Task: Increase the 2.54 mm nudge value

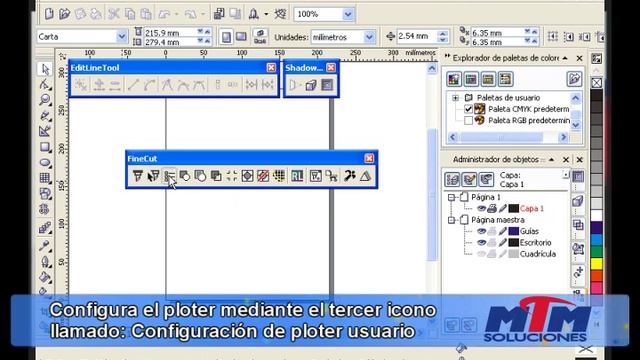Action: pos(443,33)
